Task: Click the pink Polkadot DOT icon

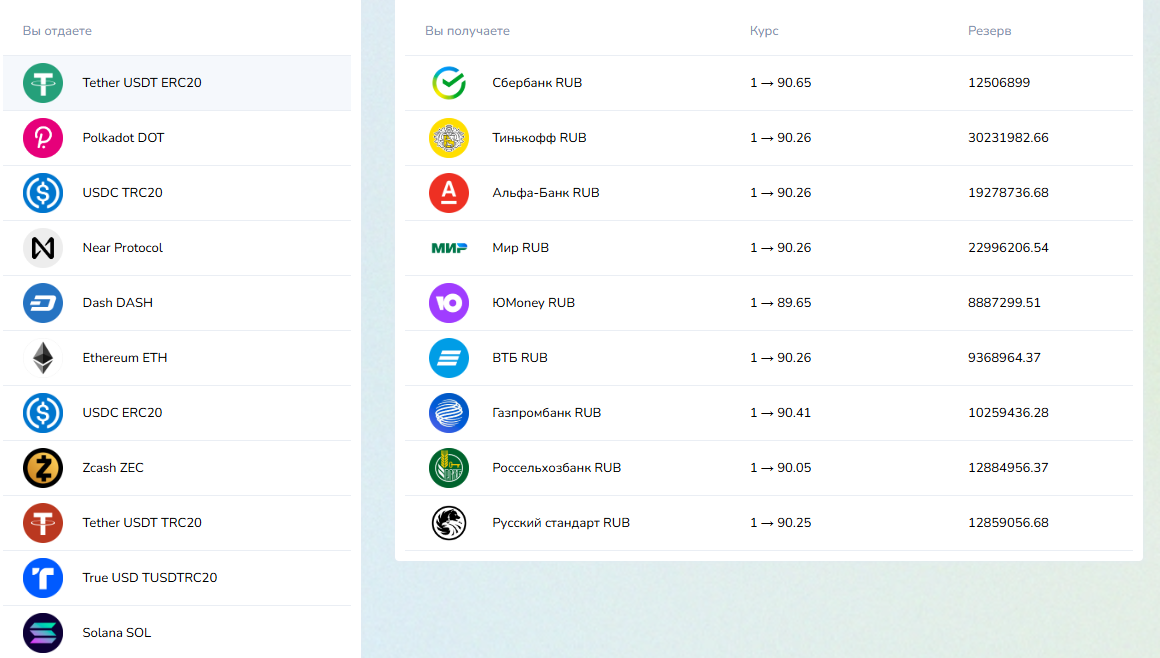Action: pyautogui.click(x=43, y=138)
